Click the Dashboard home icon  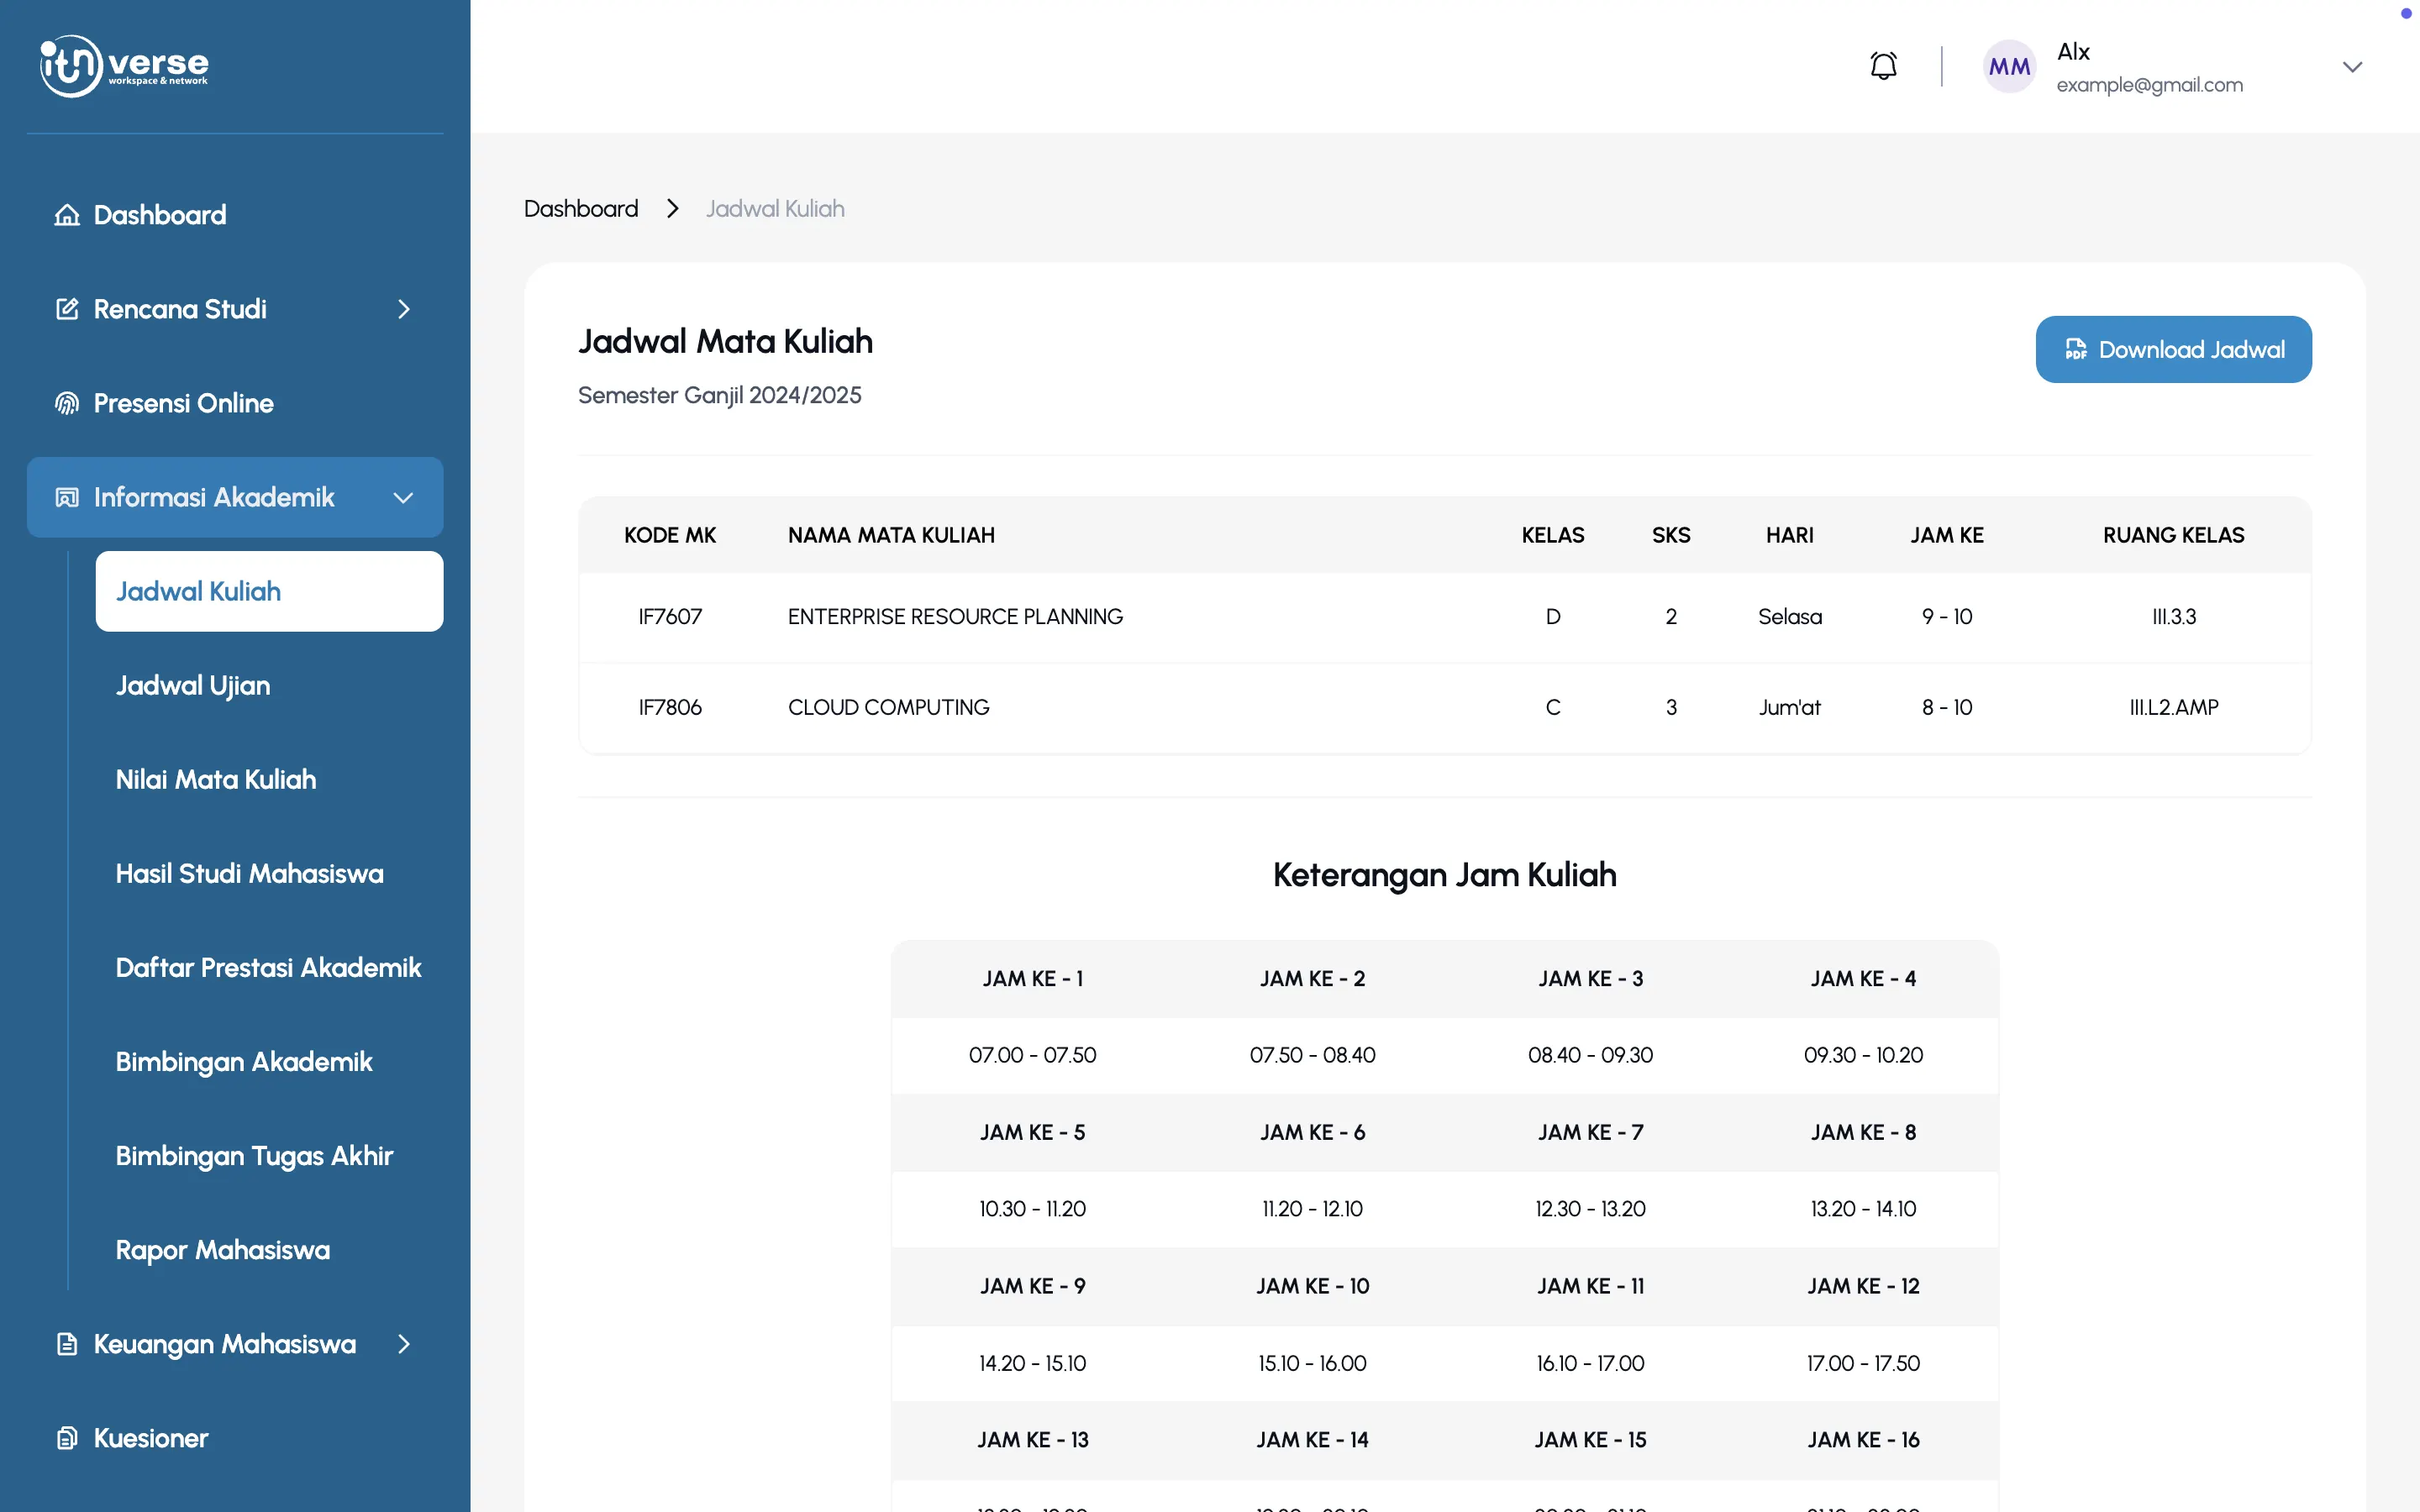(x=67, y=215)
